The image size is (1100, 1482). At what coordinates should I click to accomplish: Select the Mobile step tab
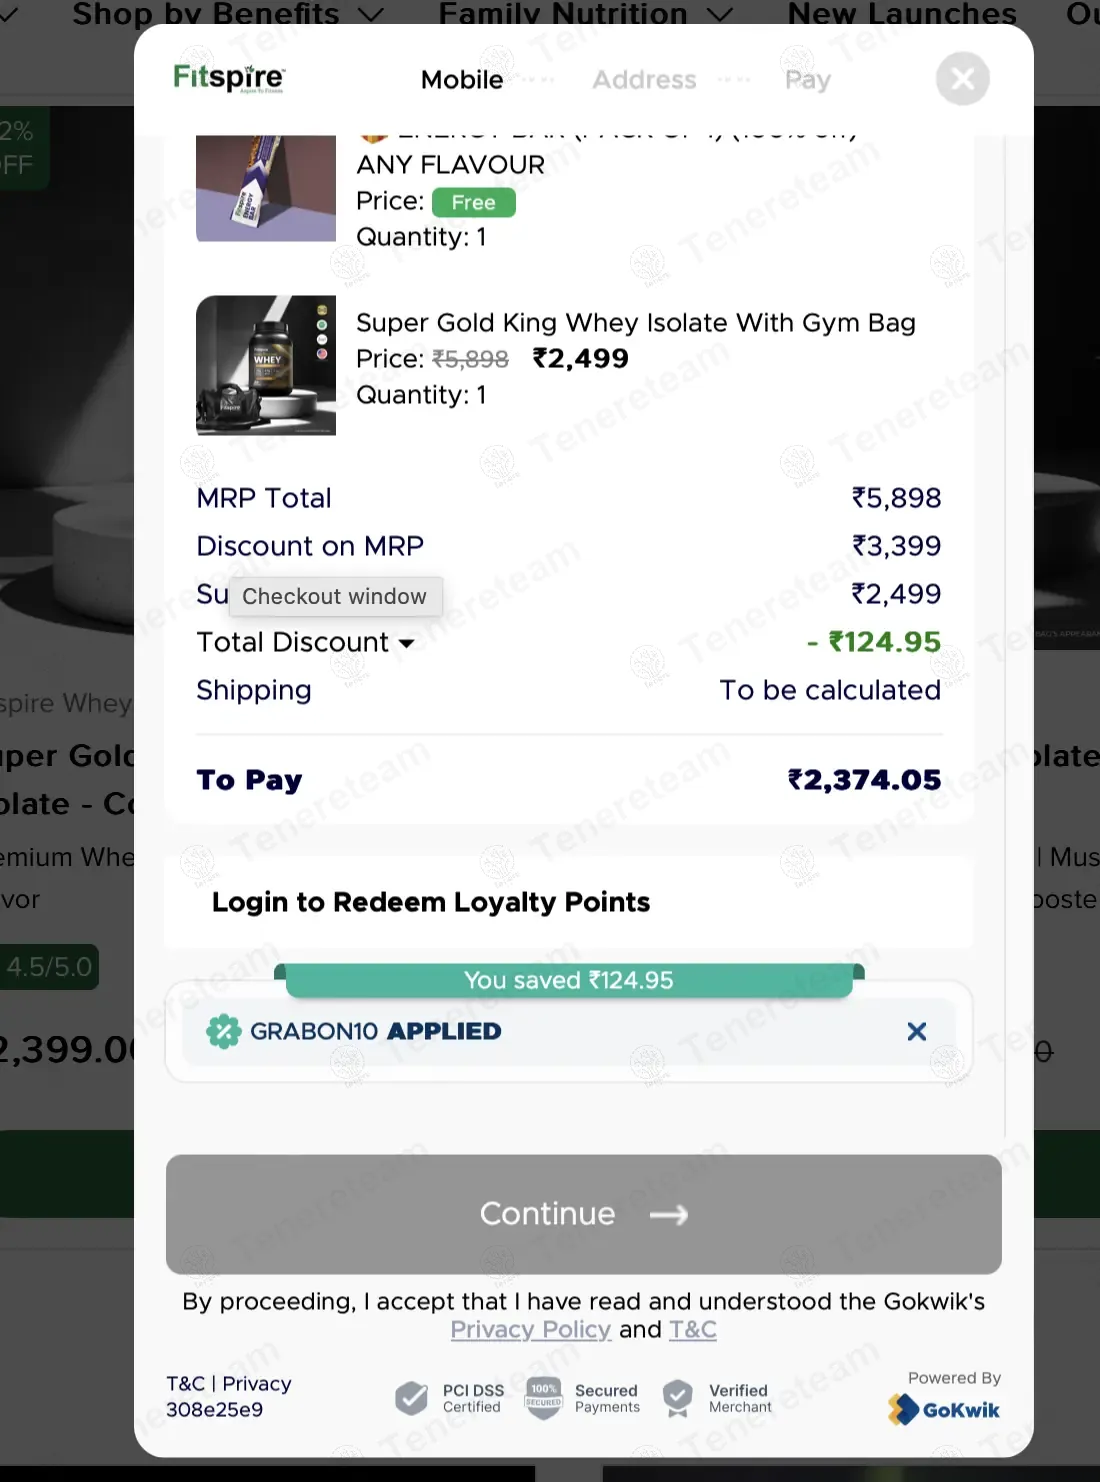pos(462,80)
